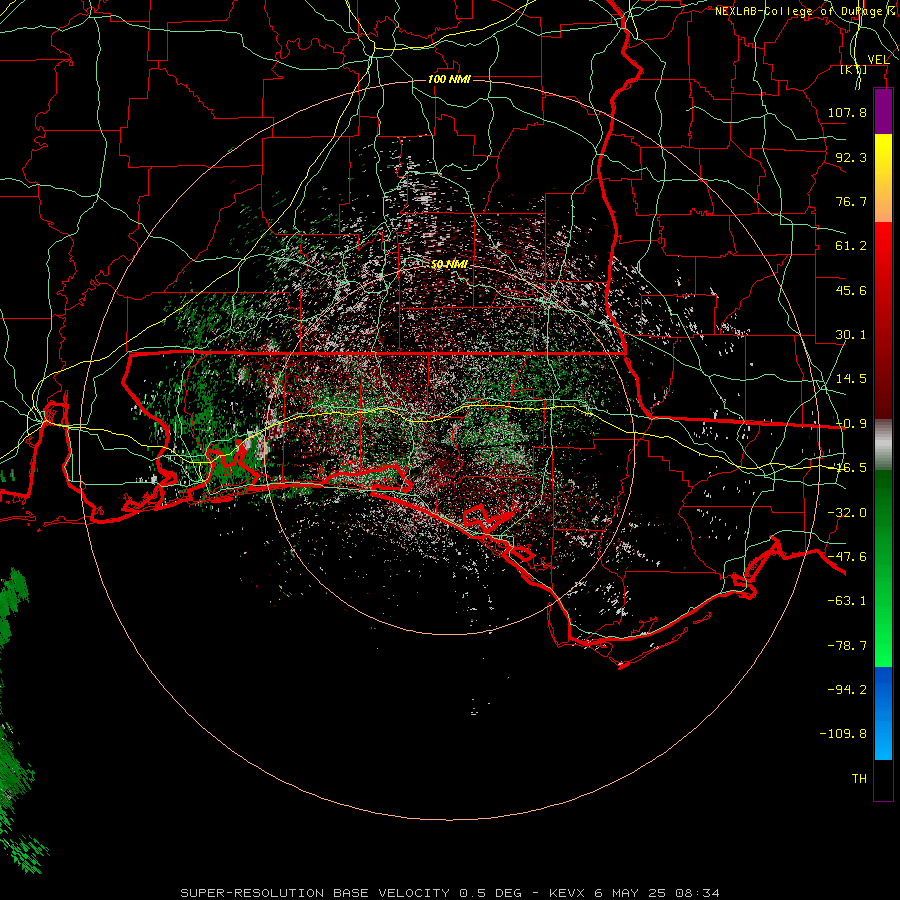This screenshot has height=900, width=900.
Task: Click the -94.2 velocity scale value
Action: (847, 690)
